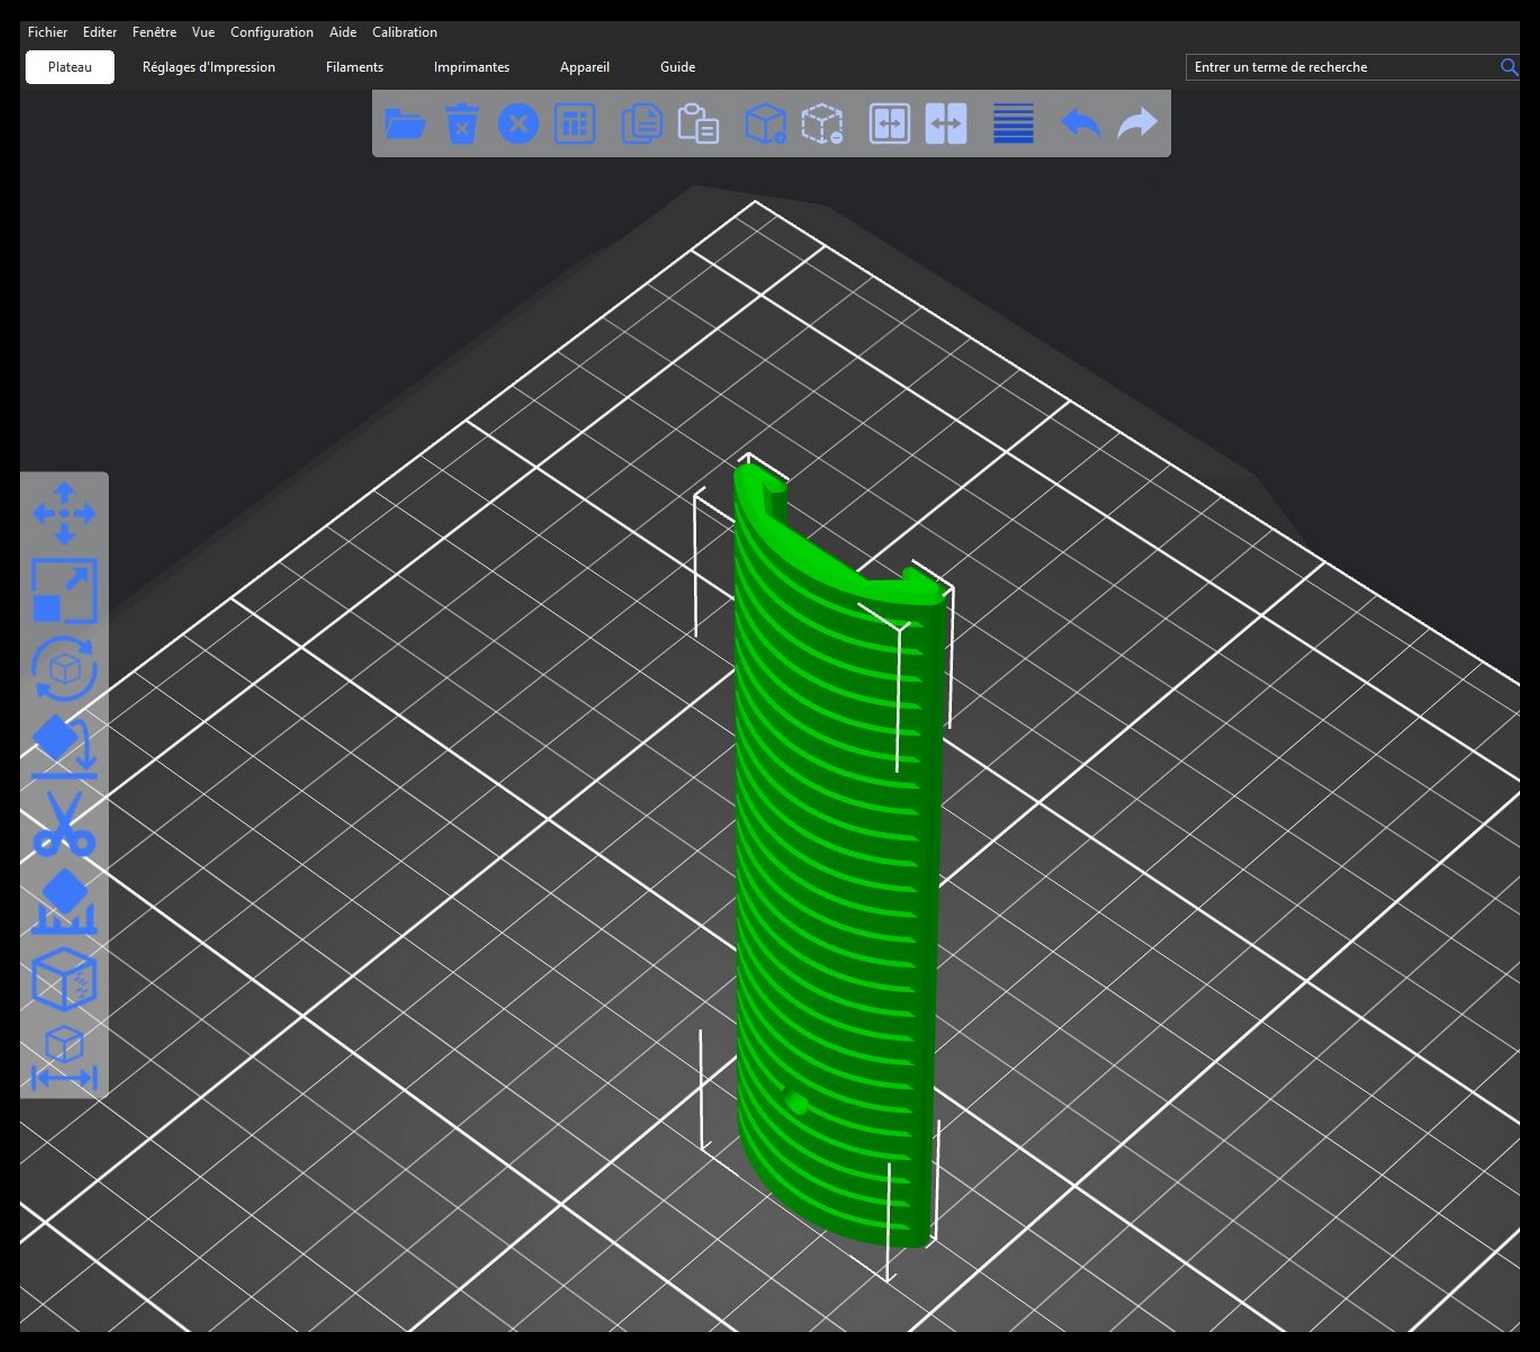Select the Cut scissors tool
This screenshot has height=1352, width=1540.
click(64, 824)
